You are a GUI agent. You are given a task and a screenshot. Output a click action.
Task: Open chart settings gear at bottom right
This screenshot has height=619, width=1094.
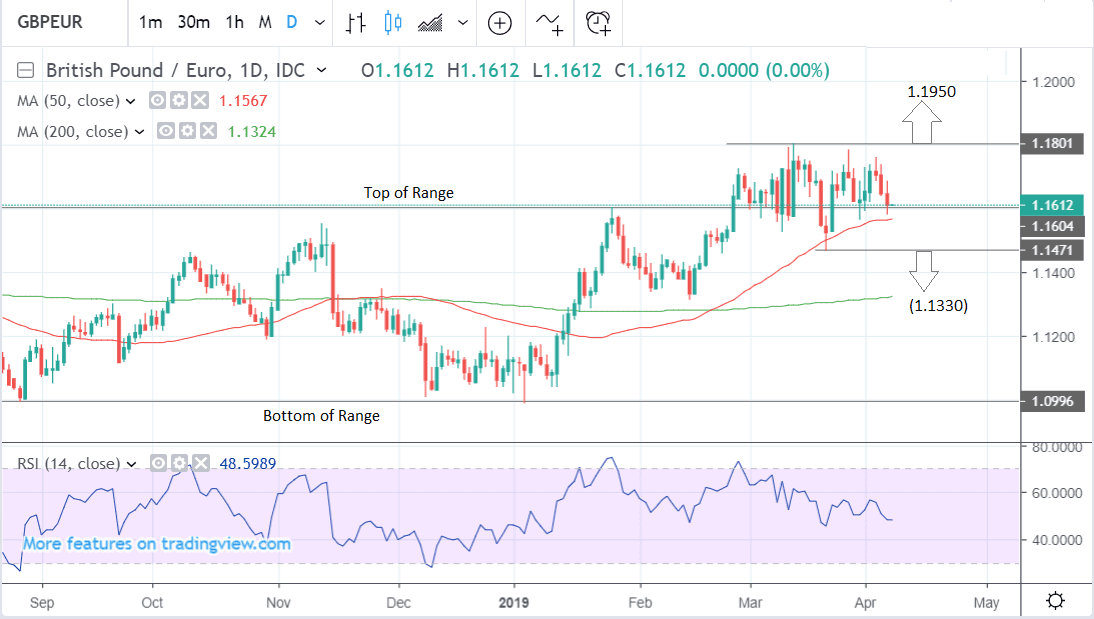(x=1054, y=601)
